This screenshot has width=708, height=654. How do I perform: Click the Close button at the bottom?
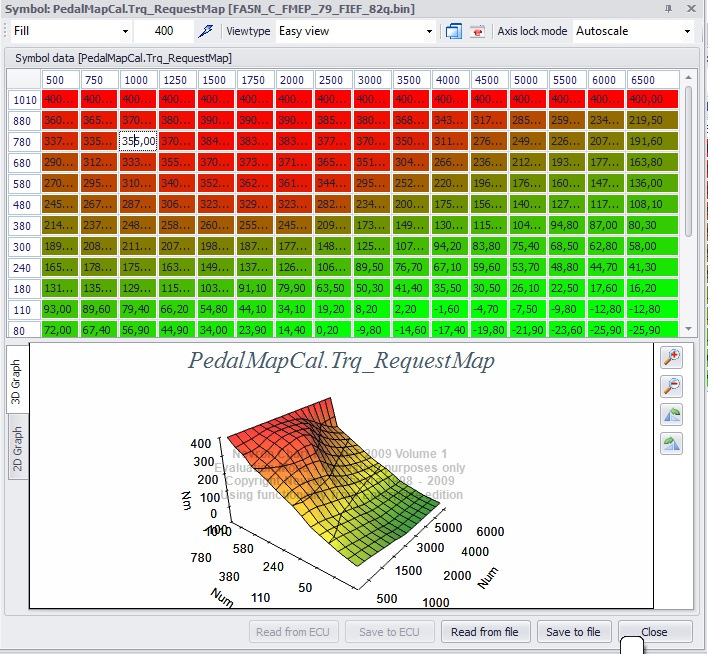tap(655, 632)
